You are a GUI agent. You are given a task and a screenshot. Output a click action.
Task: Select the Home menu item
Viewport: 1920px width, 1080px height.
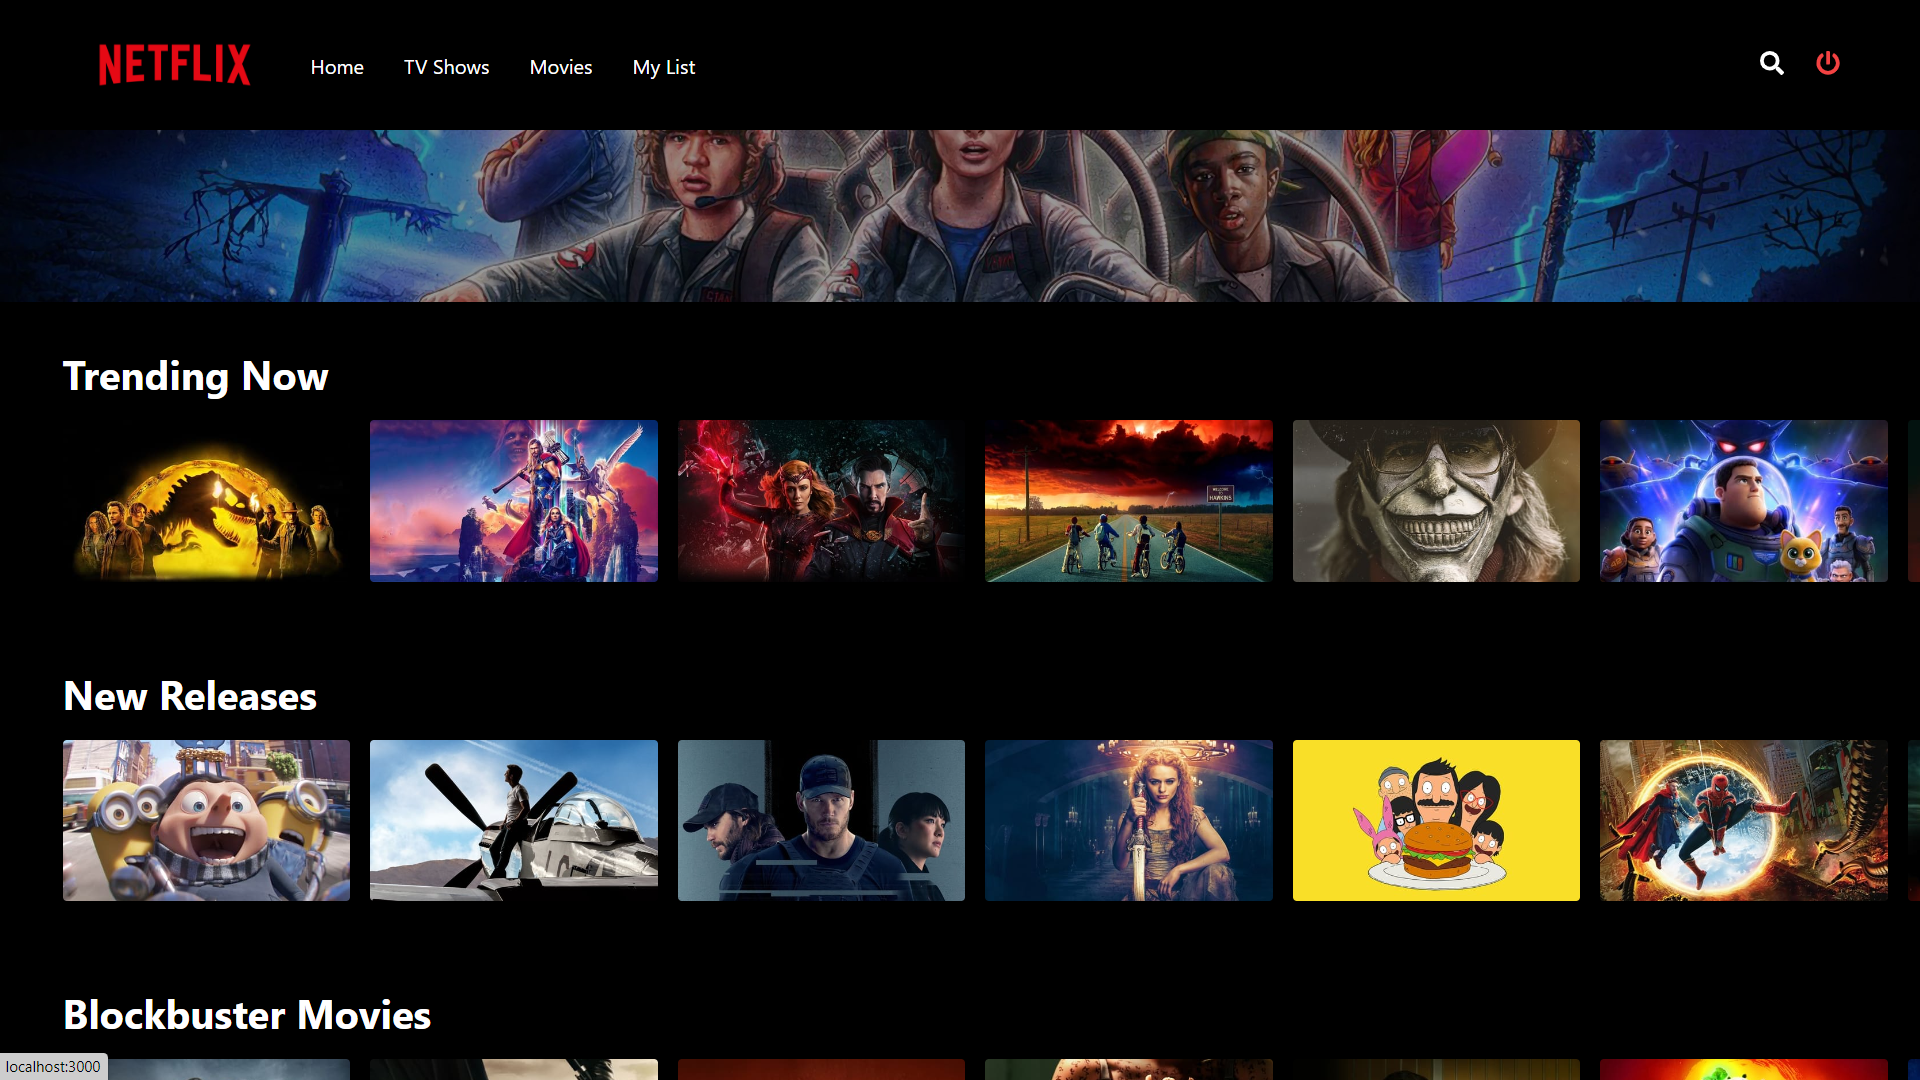pos(337,67)
